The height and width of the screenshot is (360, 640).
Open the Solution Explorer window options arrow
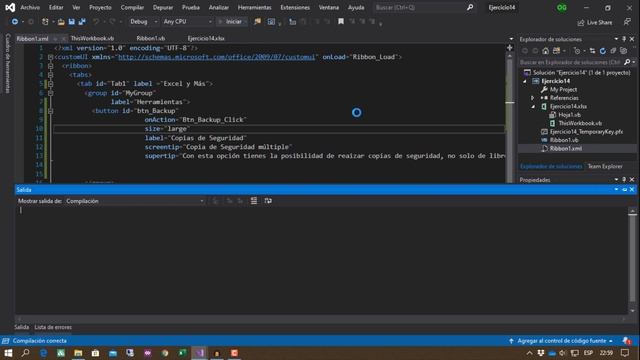616,39
